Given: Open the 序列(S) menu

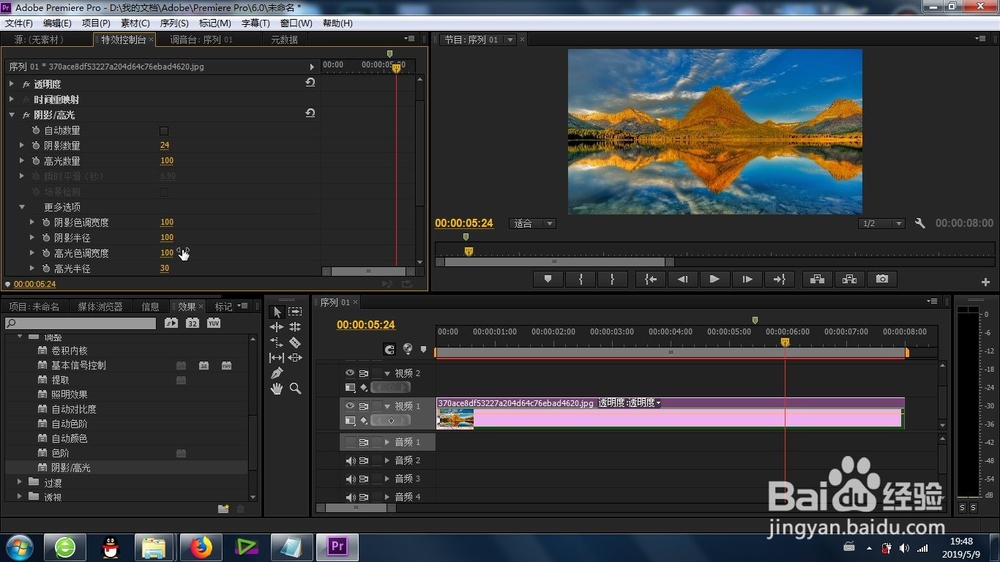Looking at the screenshot, I should [174, 23].
